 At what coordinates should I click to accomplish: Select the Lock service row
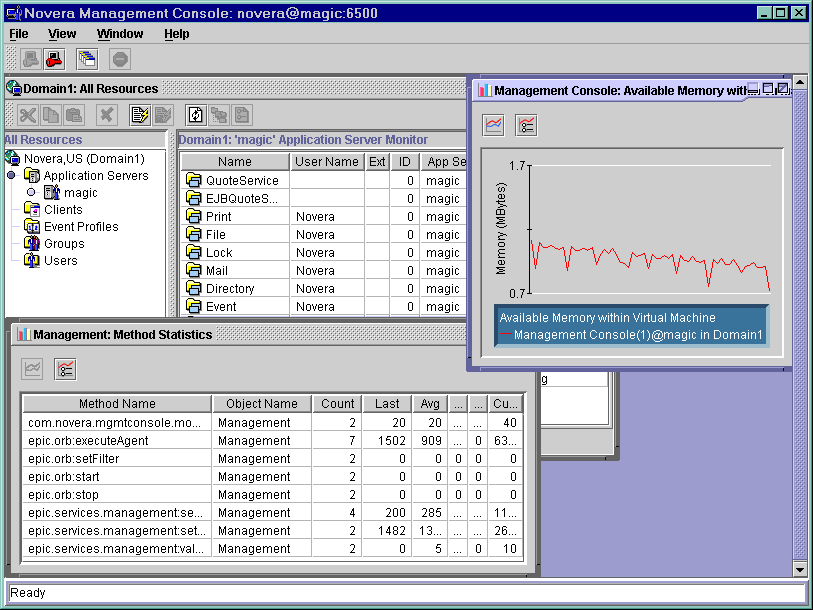point(323,253)
